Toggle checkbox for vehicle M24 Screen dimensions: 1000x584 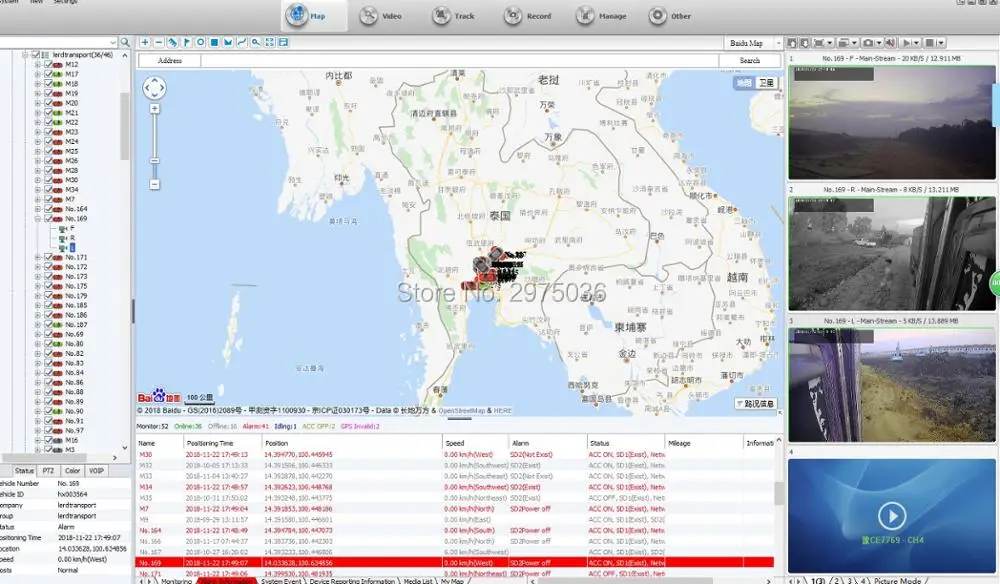48,142
